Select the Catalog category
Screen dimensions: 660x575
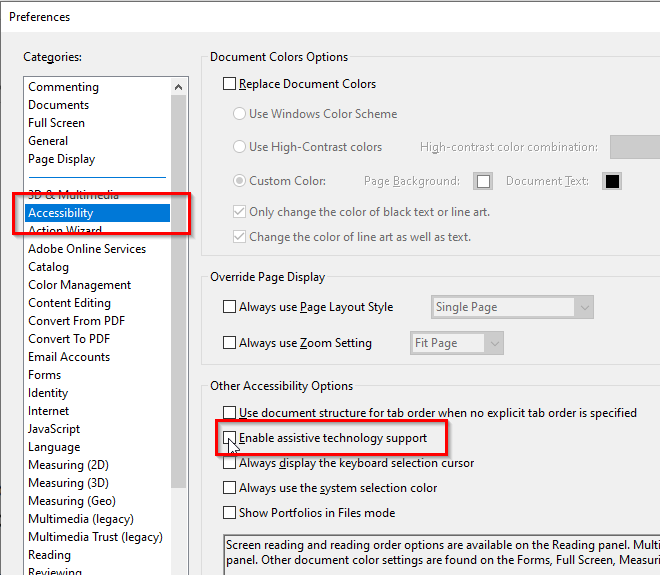tap(48, 267)
